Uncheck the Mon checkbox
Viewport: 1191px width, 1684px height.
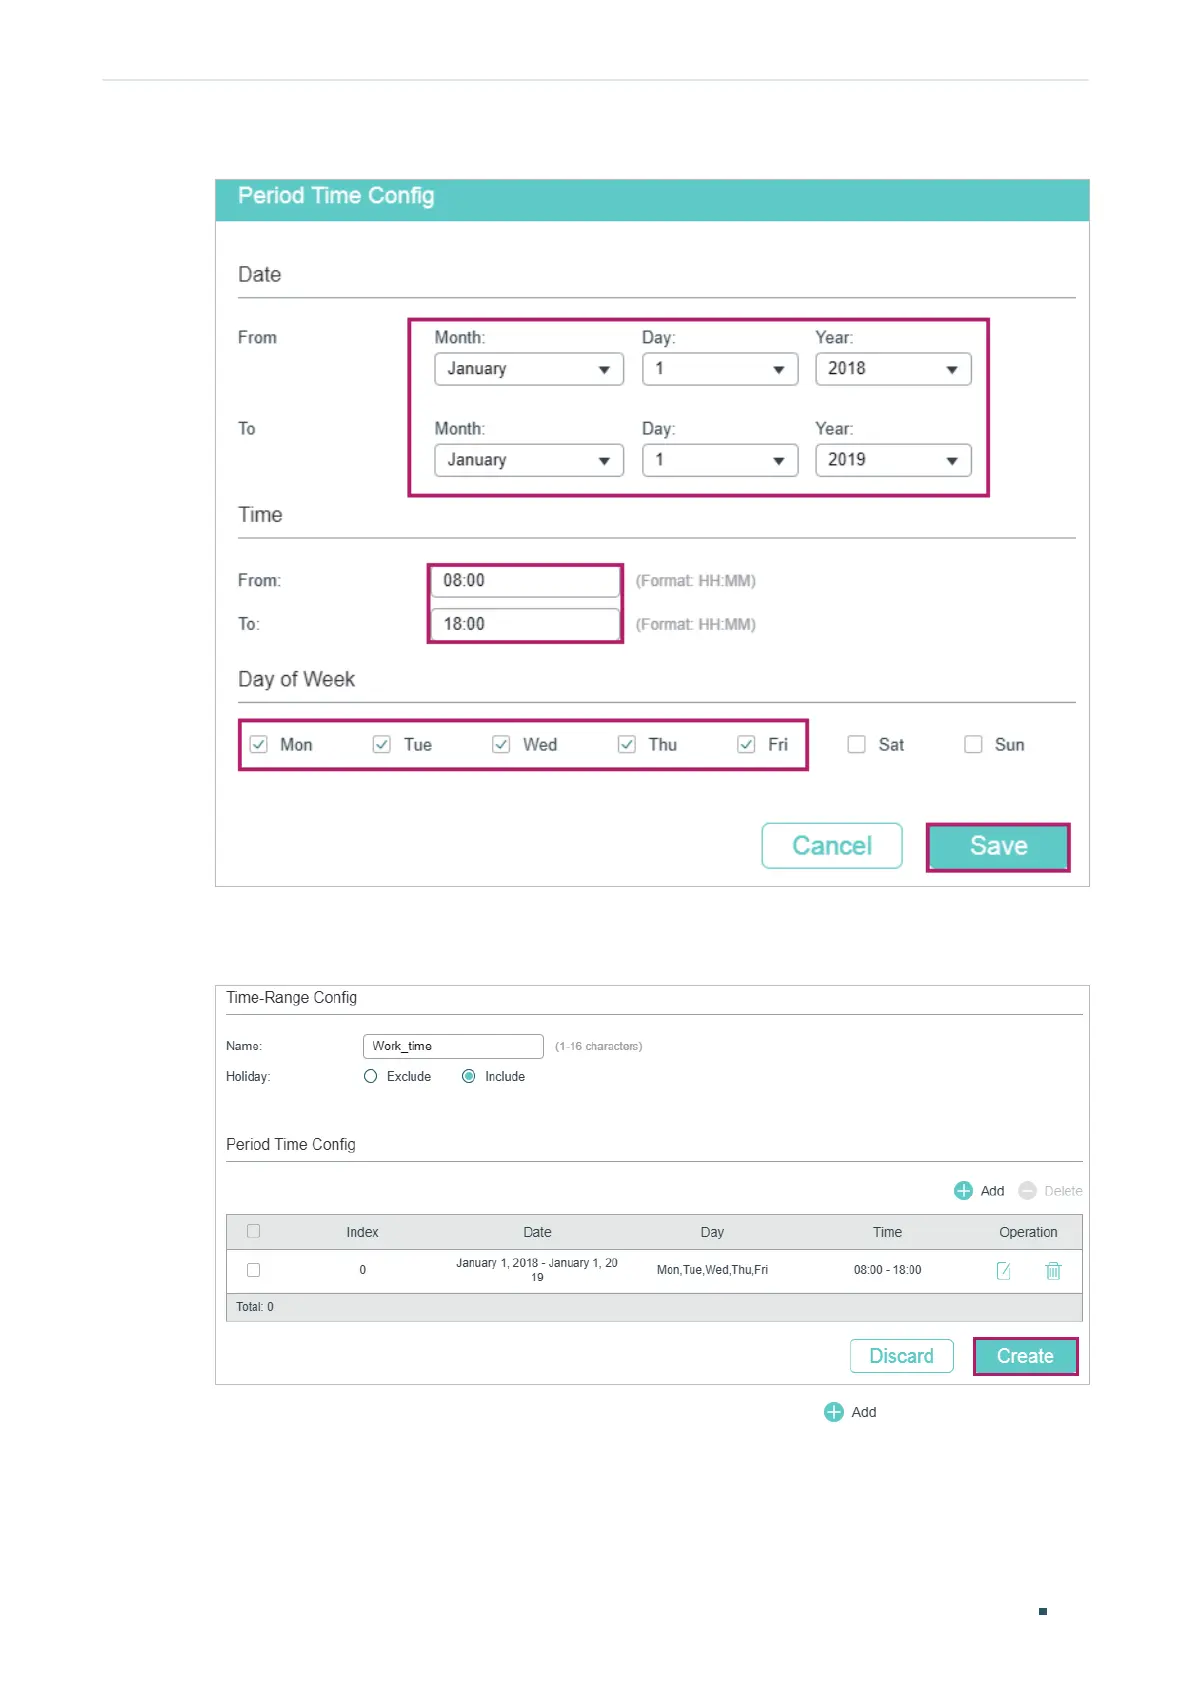tap(259, 744)
